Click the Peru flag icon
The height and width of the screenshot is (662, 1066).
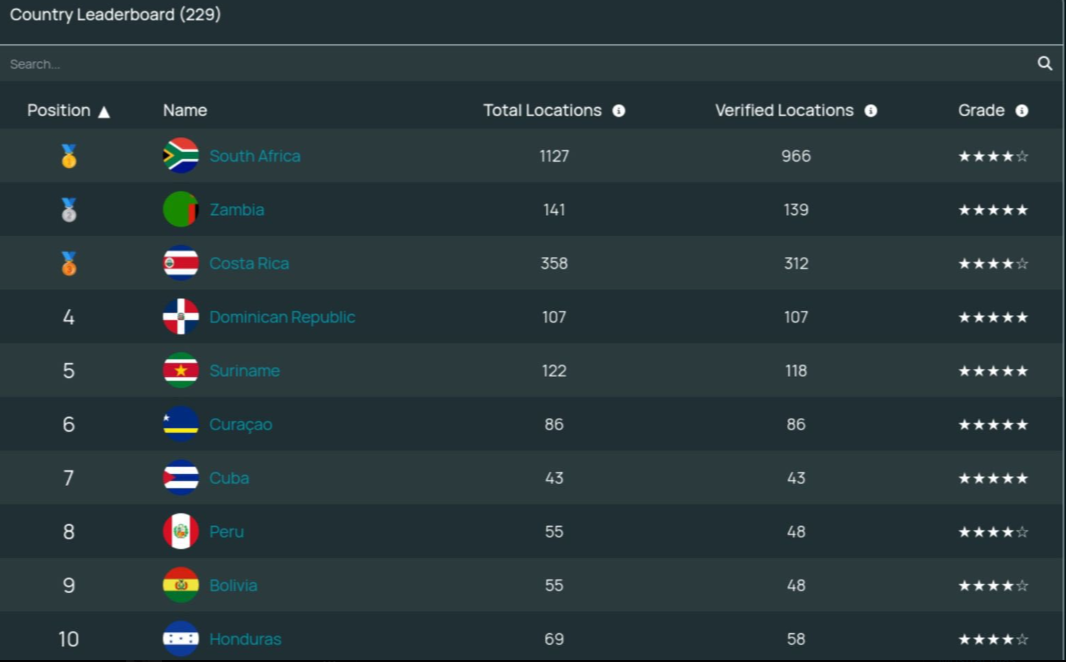tap(181, 532)
